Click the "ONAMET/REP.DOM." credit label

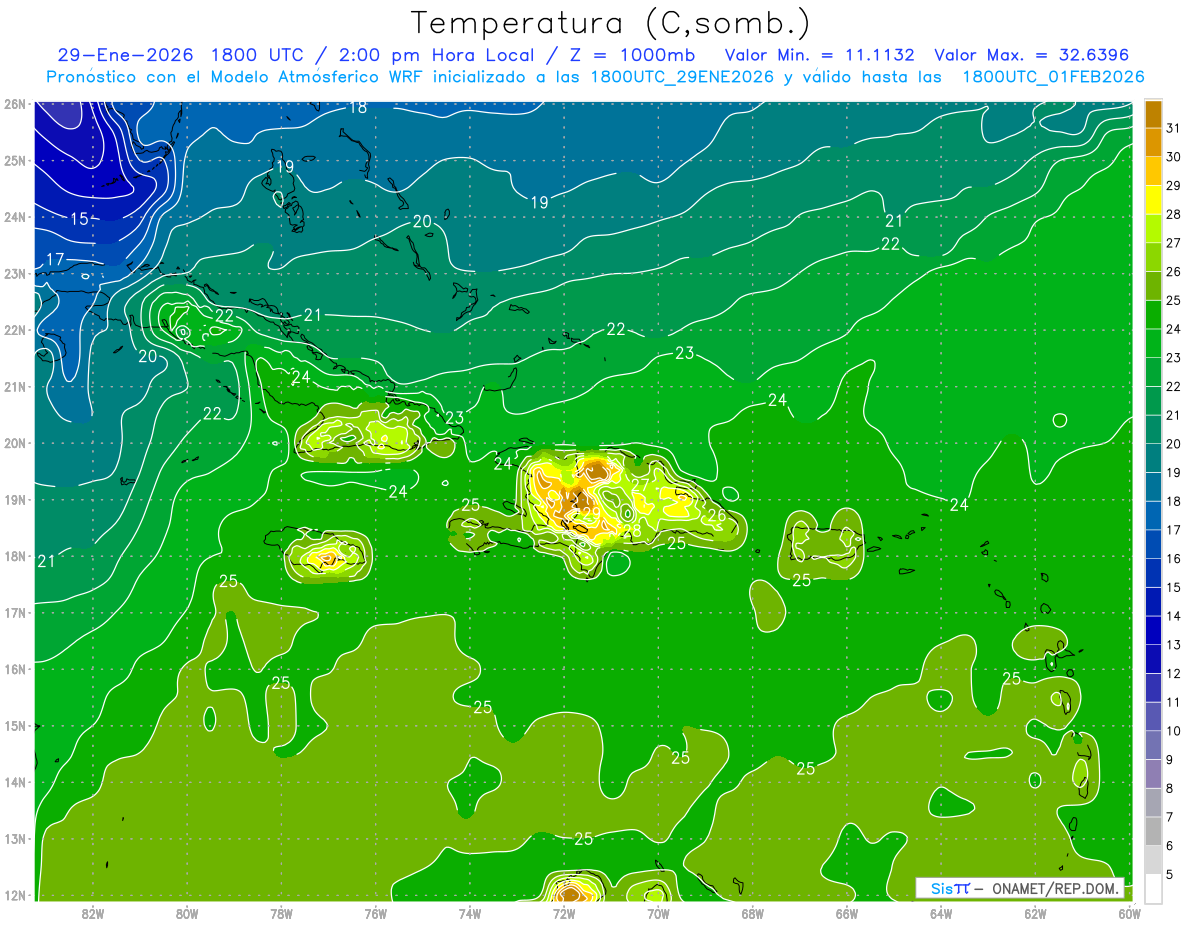[1055, 888]
